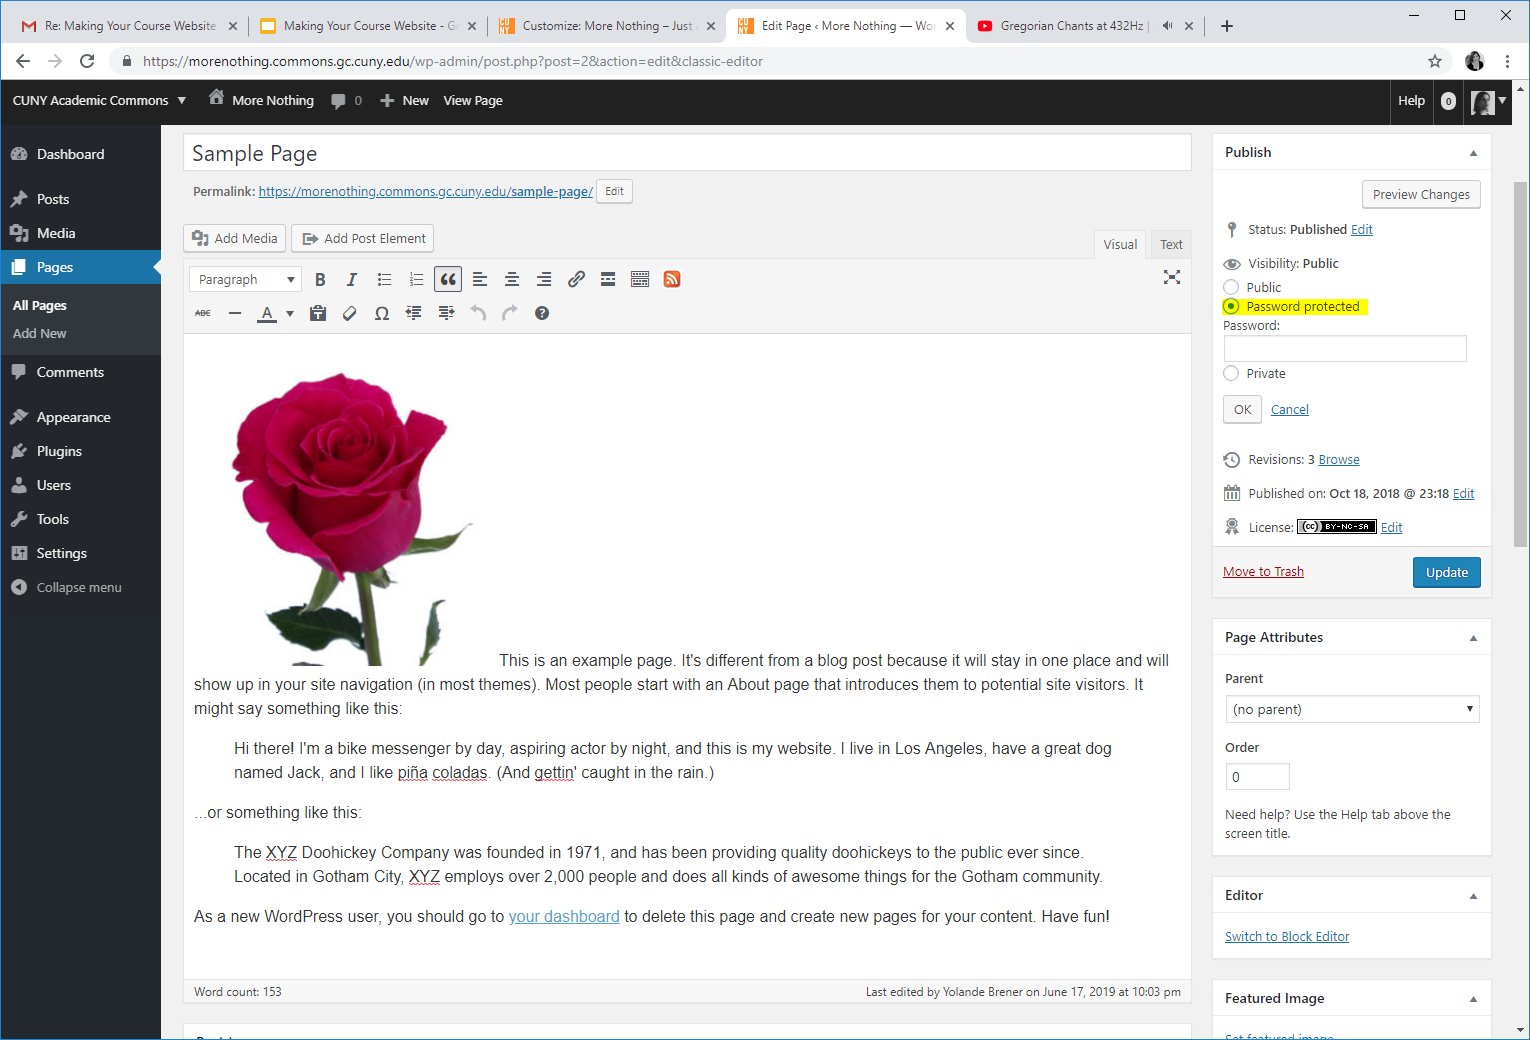Click the Blockquote toolbar icon
1530x1040 pixels.
click(x=448, y=280)
